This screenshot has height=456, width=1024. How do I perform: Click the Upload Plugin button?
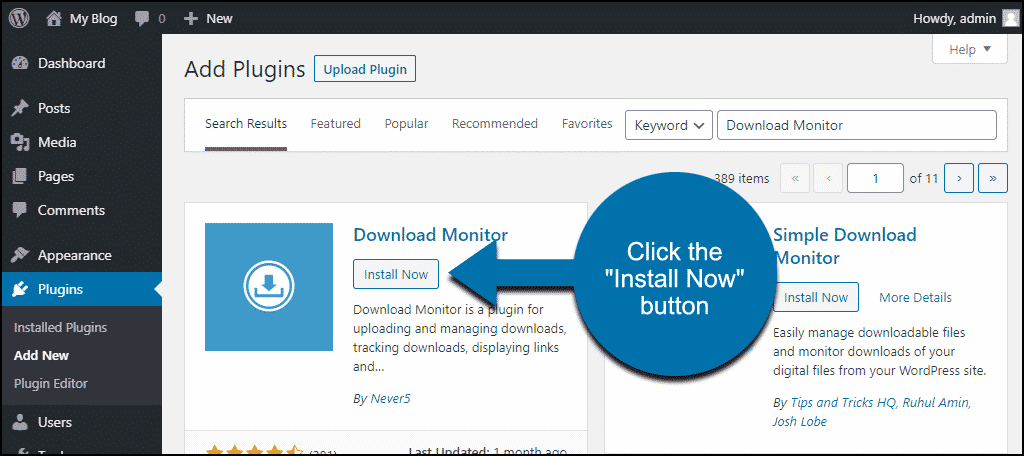point(365,69)
